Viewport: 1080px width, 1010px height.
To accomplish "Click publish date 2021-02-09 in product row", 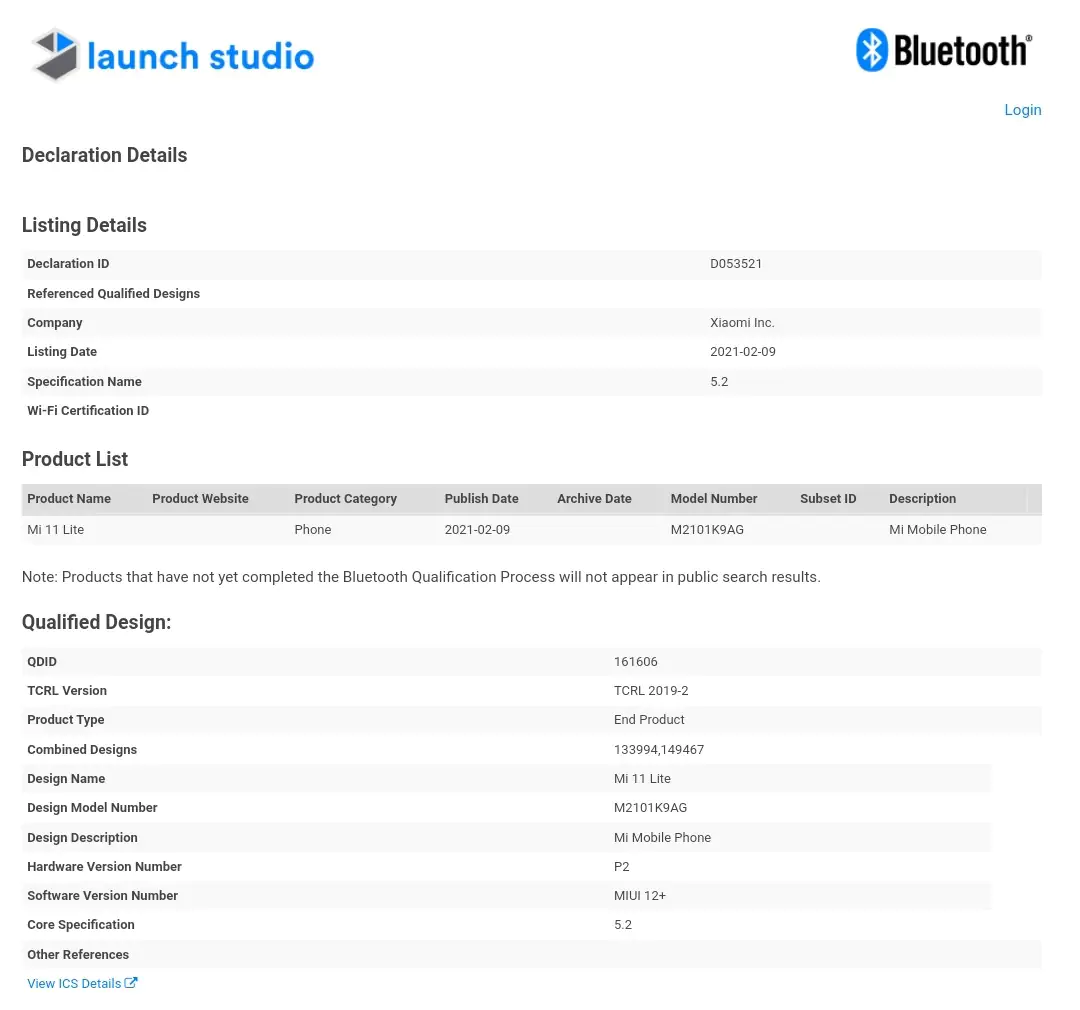I will click(477, 529).
